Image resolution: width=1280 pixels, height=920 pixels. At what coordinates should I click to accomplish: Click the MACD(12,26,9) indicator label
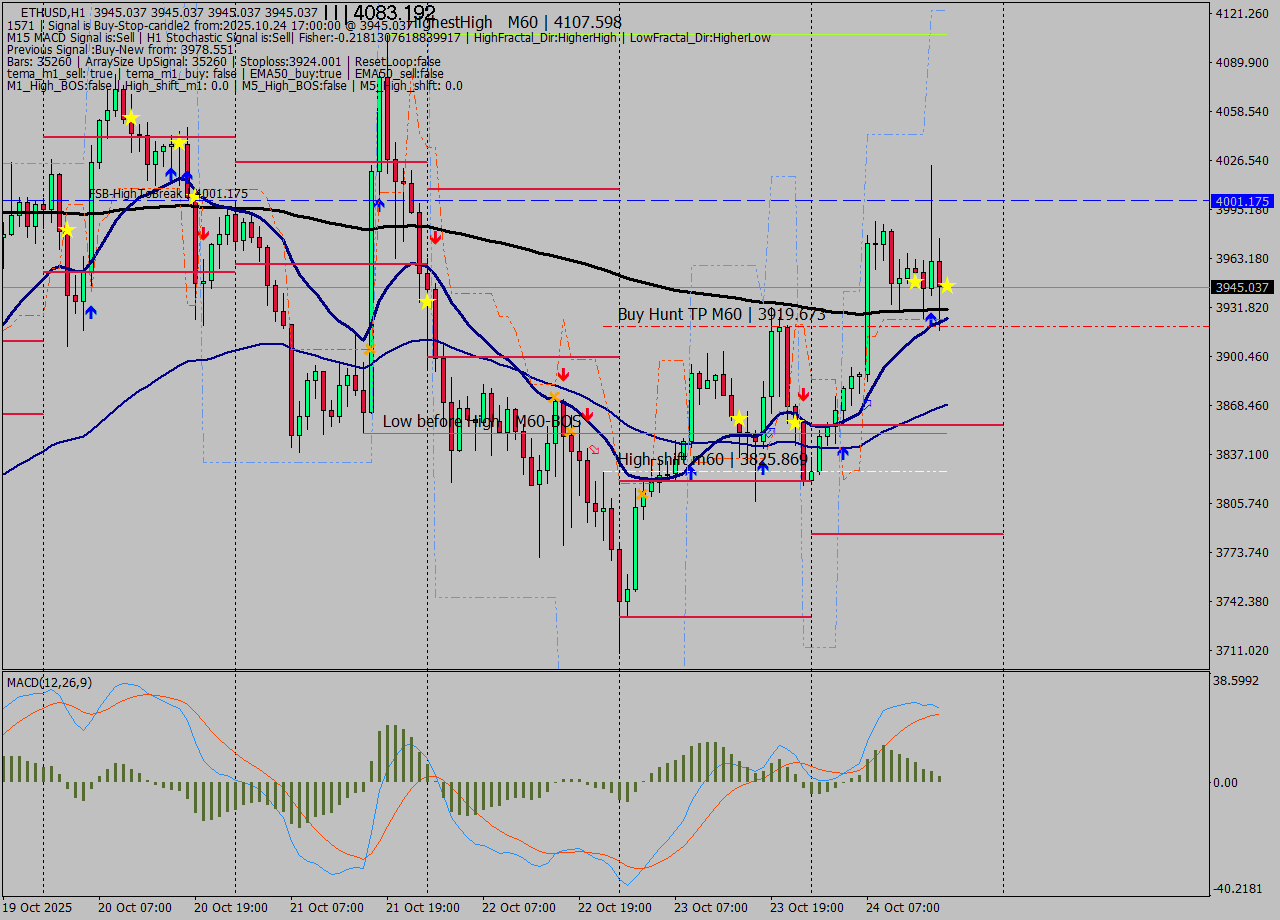tap(50, 682)
